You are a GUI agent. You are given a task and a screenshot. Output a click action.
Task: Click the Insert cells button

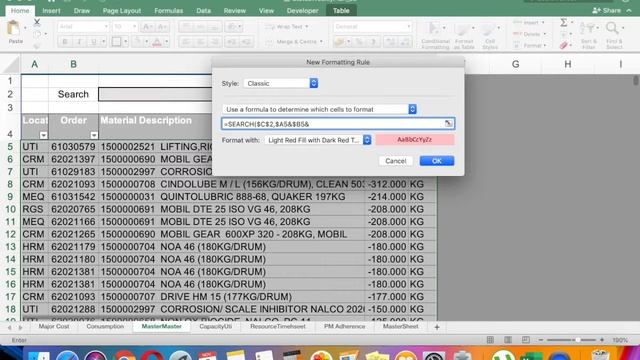(530, 22)
